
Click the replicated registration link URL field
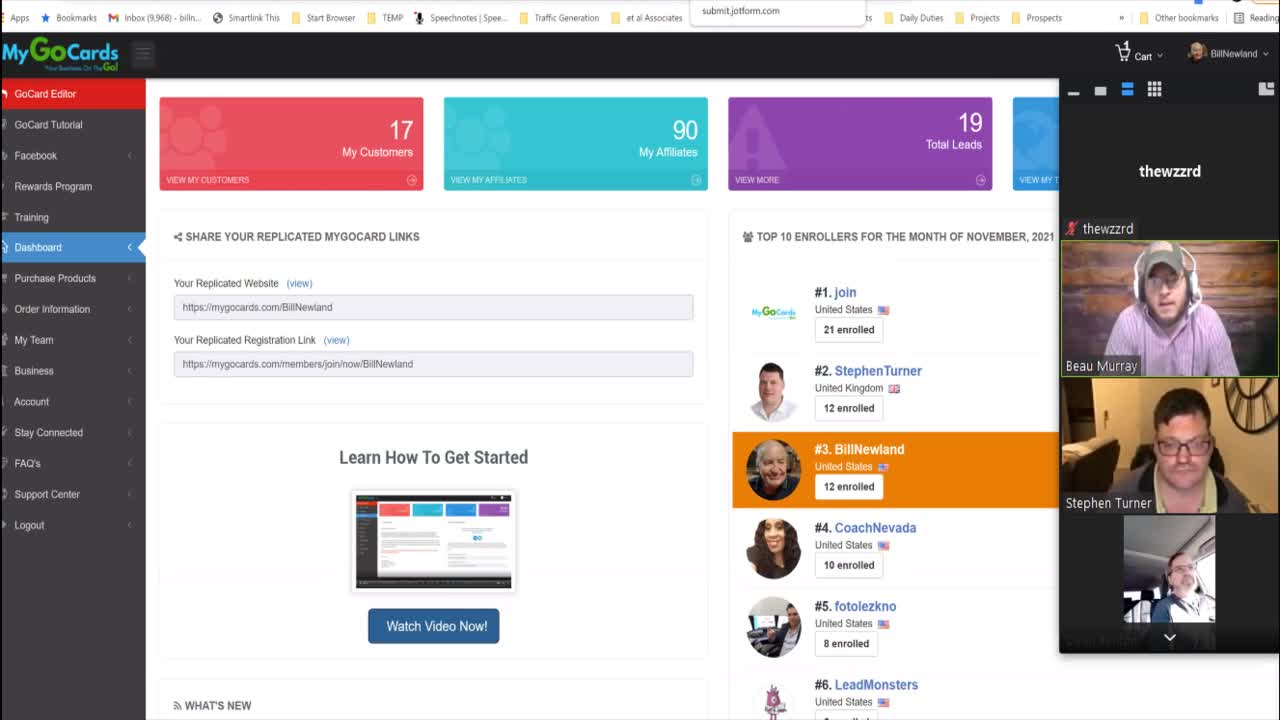pos(433,364)
